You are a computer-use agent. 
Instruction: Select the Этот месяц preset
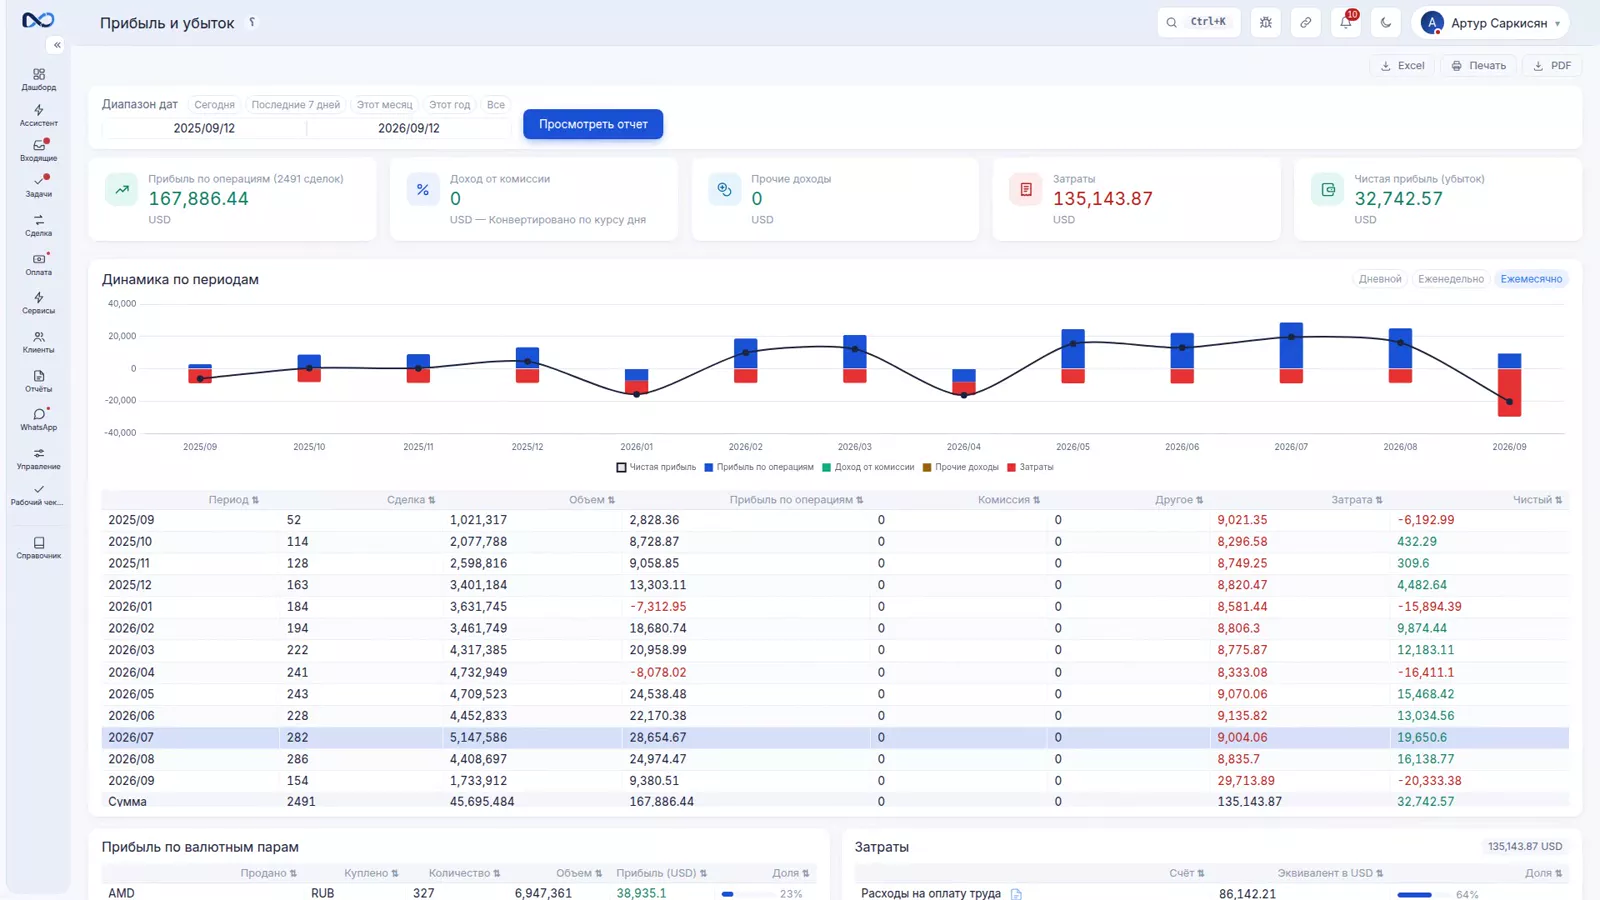[384, 104]
